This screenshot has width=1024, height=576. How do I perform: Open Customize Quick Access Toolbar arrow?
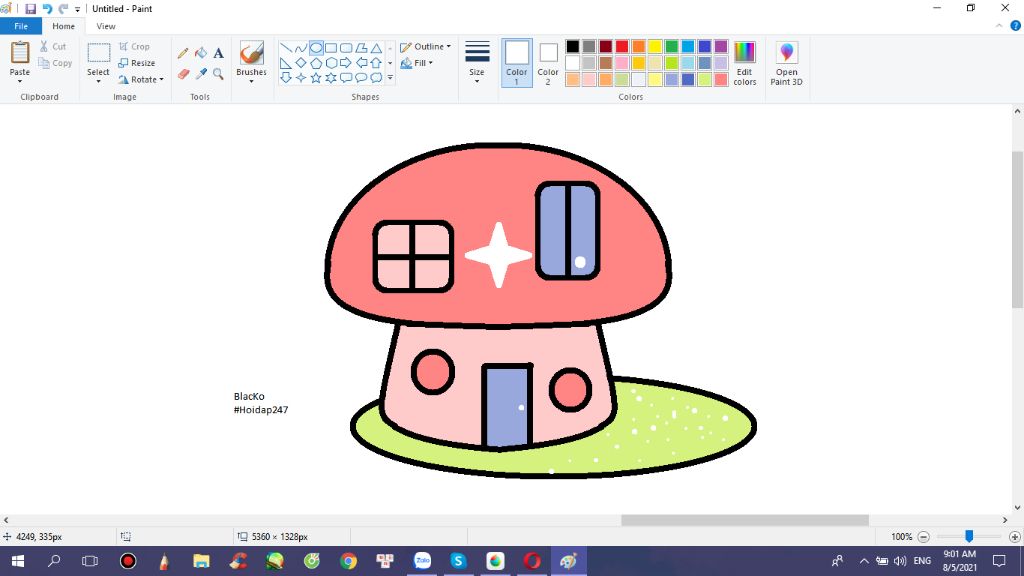77,9
